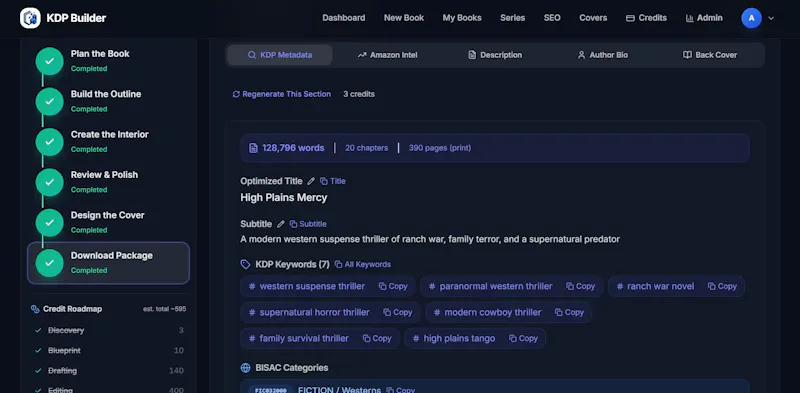
Task: Click the Review & Polish checkmark icon
Action: pos(49,182)
